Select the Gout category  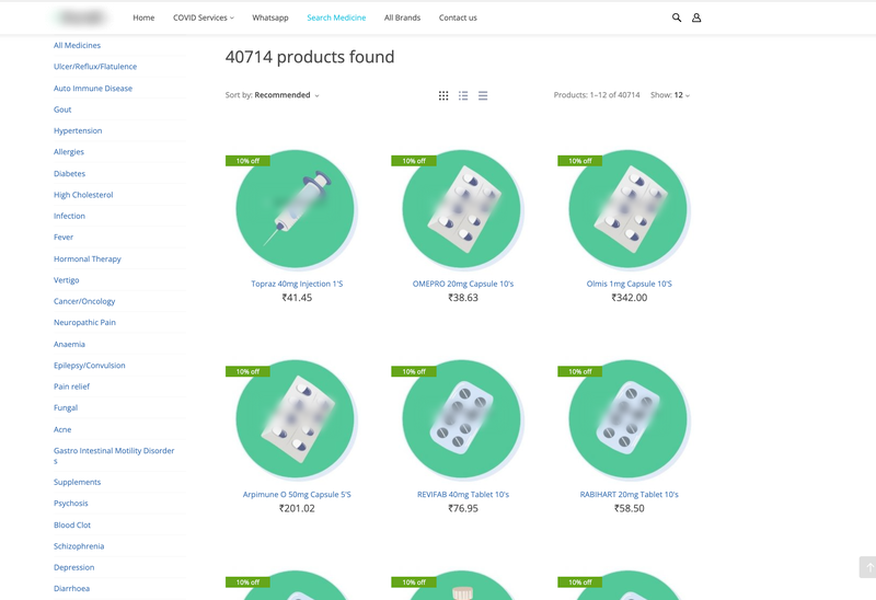[63, 109]
